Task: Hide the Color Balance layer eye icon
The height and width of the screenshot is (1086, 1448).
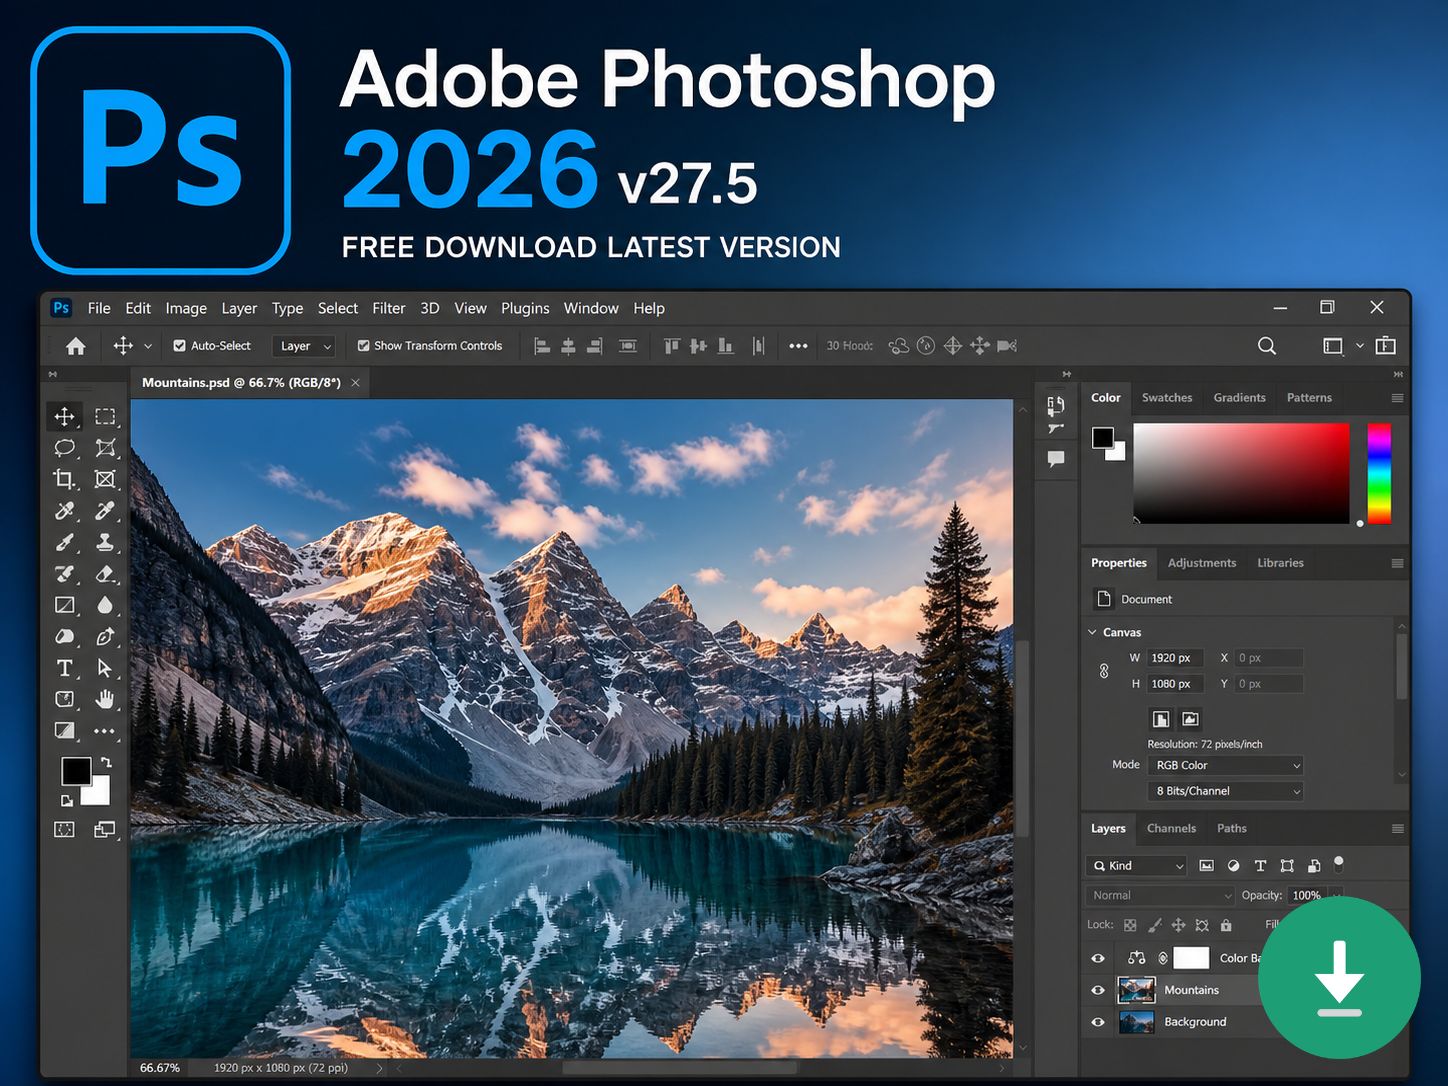Action: pyautogui.click(x=1098, y=958)
